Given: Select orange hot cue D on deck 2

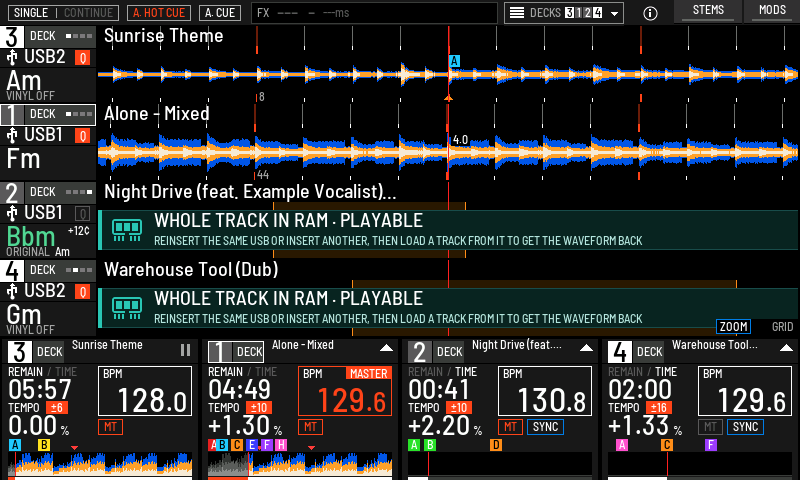Looking at the screenshot, I should (496, 445).
